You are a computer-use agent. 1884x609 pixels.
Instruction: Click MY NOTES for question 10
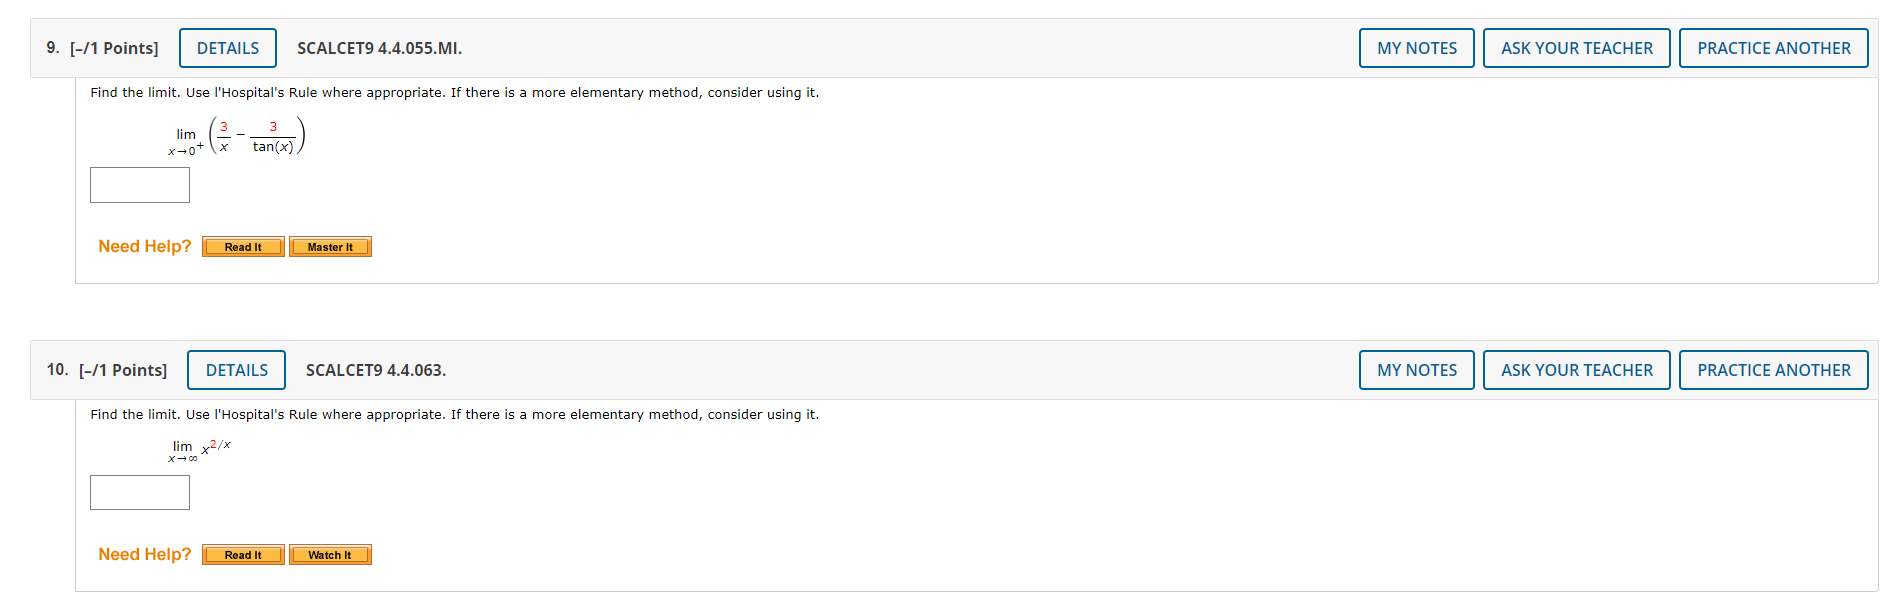pyautogui.click(x=1416, y=370)
